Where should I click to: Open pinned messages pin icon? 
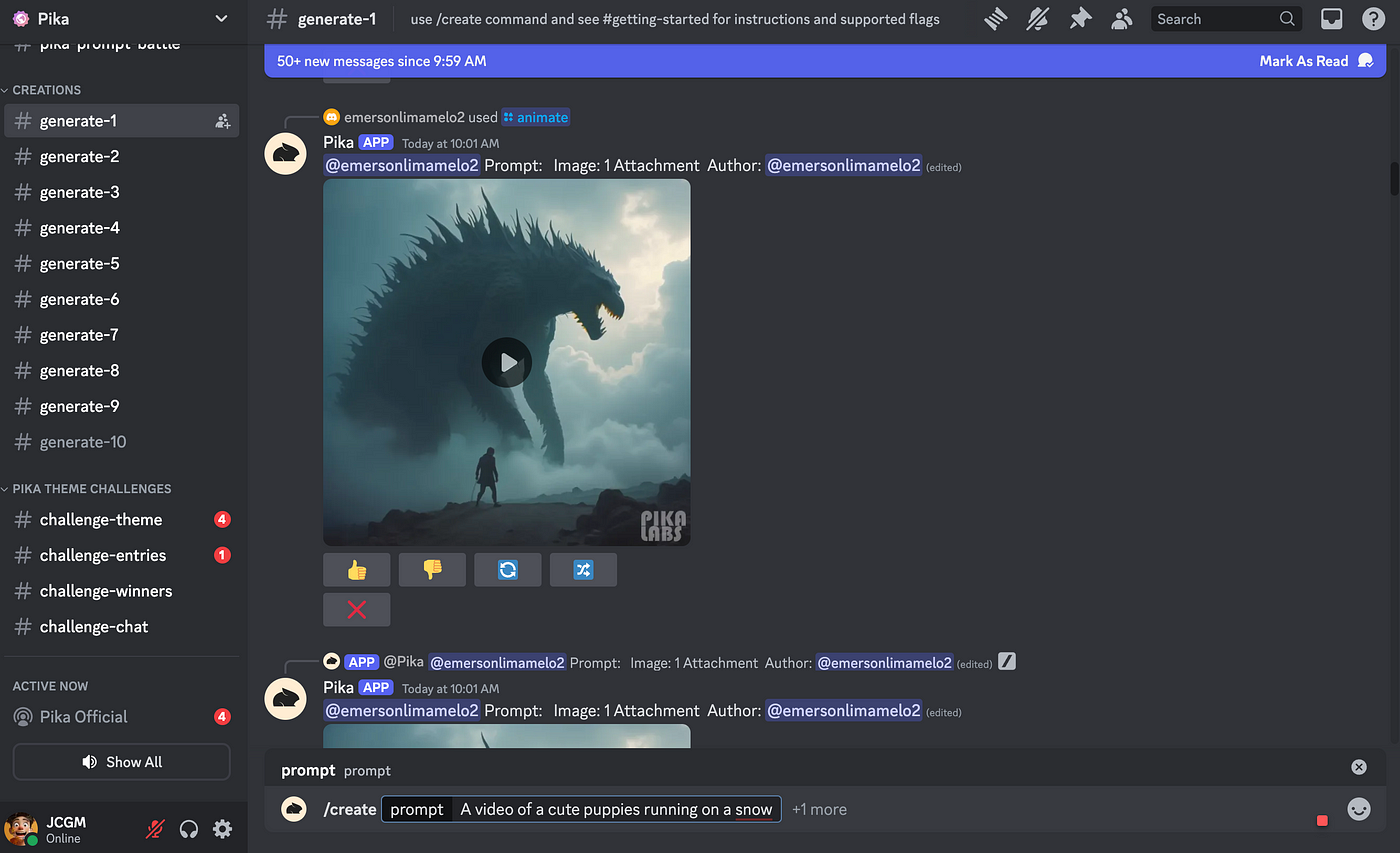[1080, 18]
